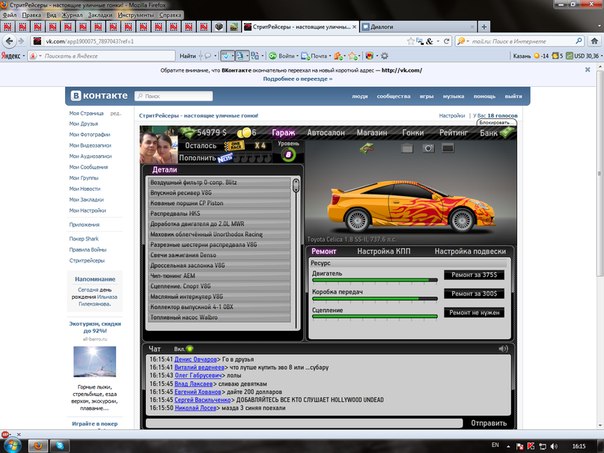Switch to the Настройка подвески tab
This screenshot has height=453, width=604.
pyautogui.click(x=470, y=251)
